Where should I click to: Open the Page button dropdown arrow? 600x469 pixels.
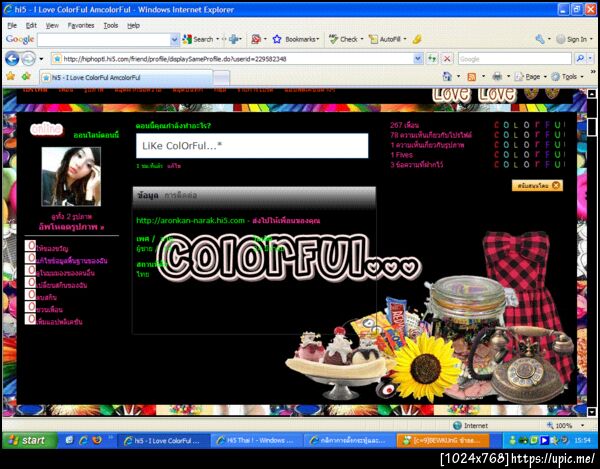pyautogui.click(x=545, y=77)
